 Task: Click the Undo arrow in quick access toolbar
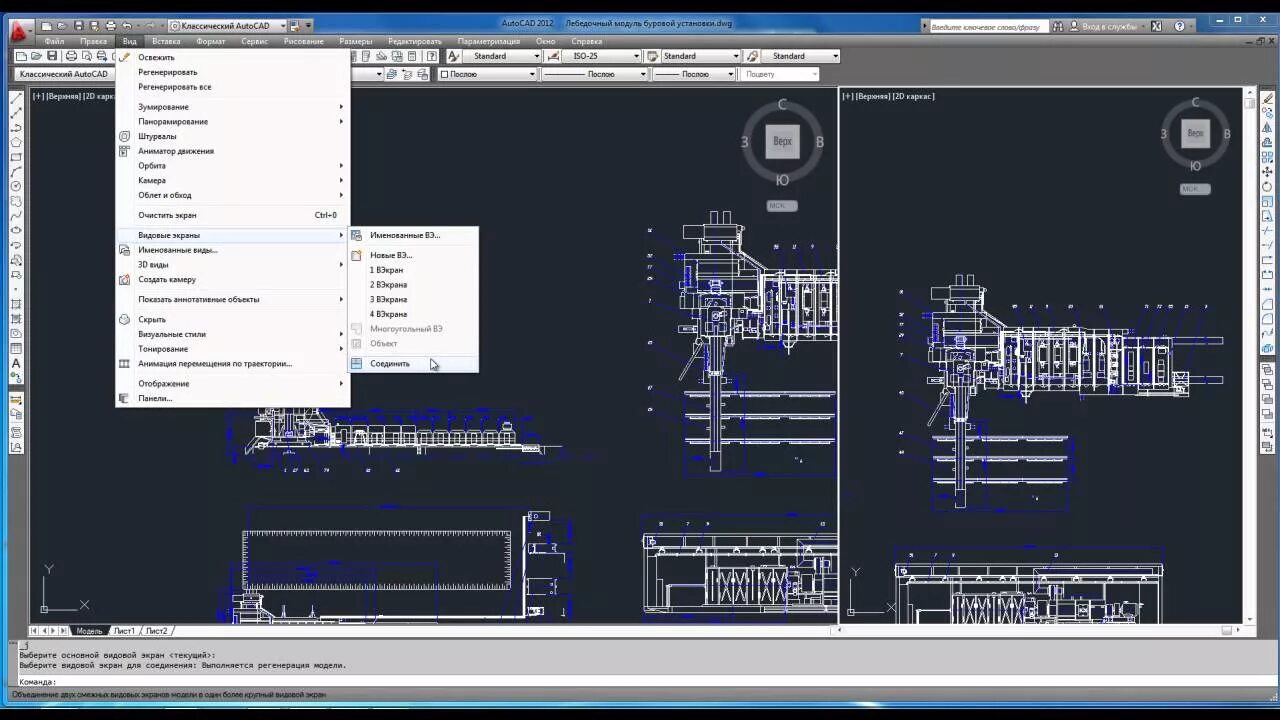coord(127,25)
